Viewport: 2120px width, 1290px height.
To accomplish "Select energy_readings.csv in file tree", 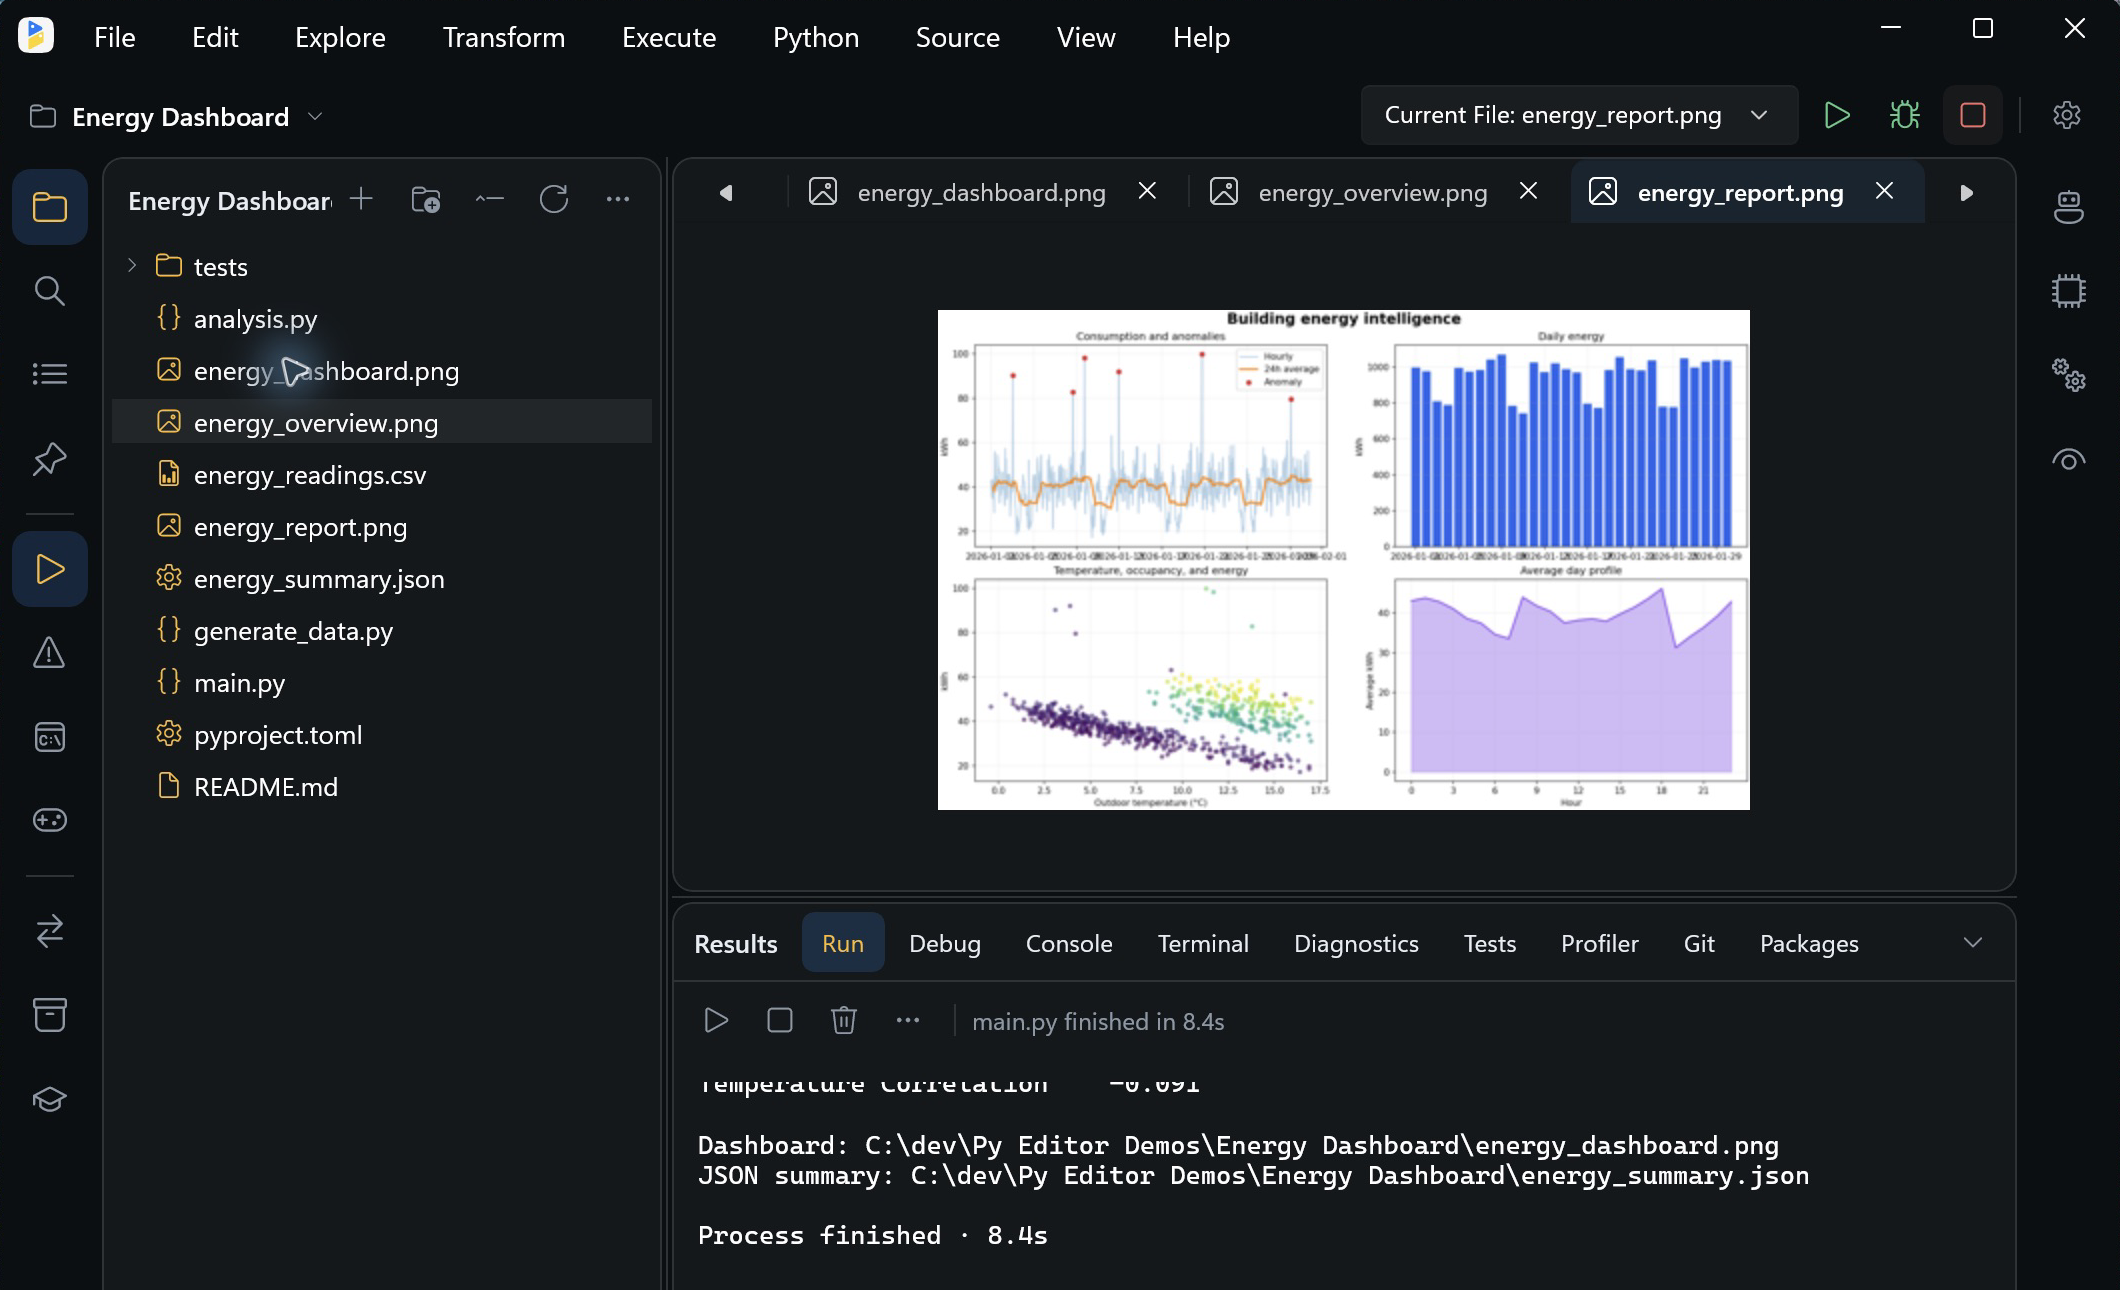I will coord(382,474).
